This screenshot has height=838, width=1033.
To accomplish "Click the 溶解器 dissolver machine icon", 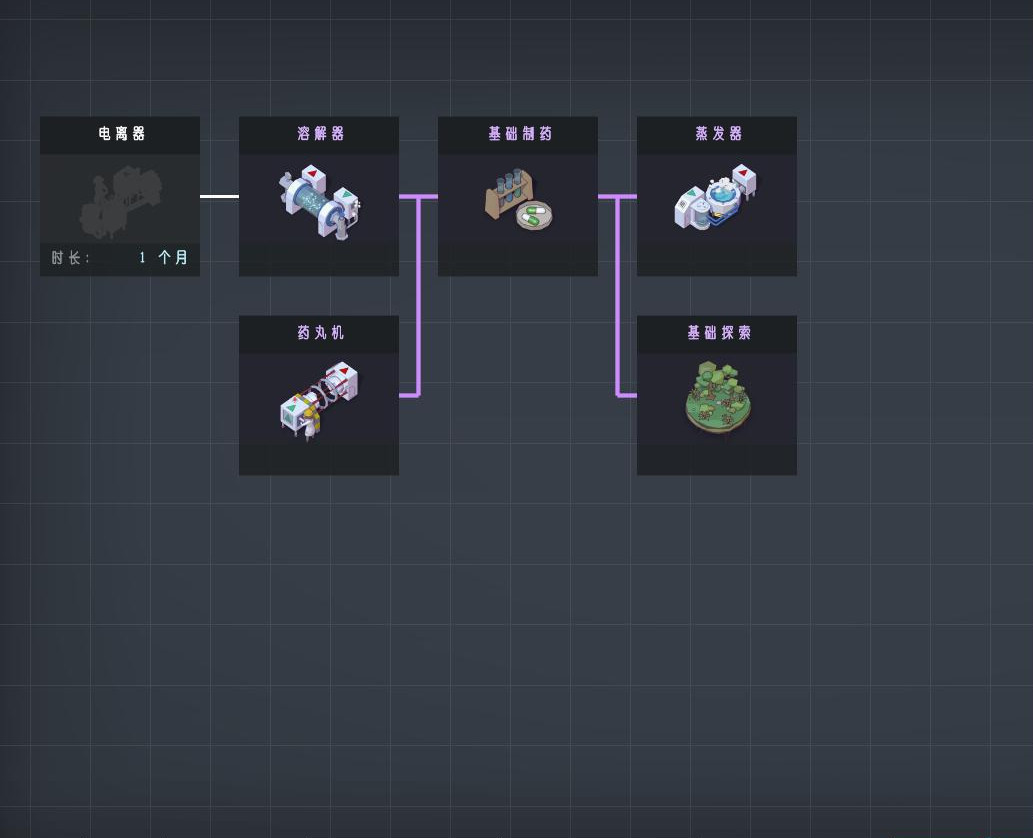I will (319, 200).
